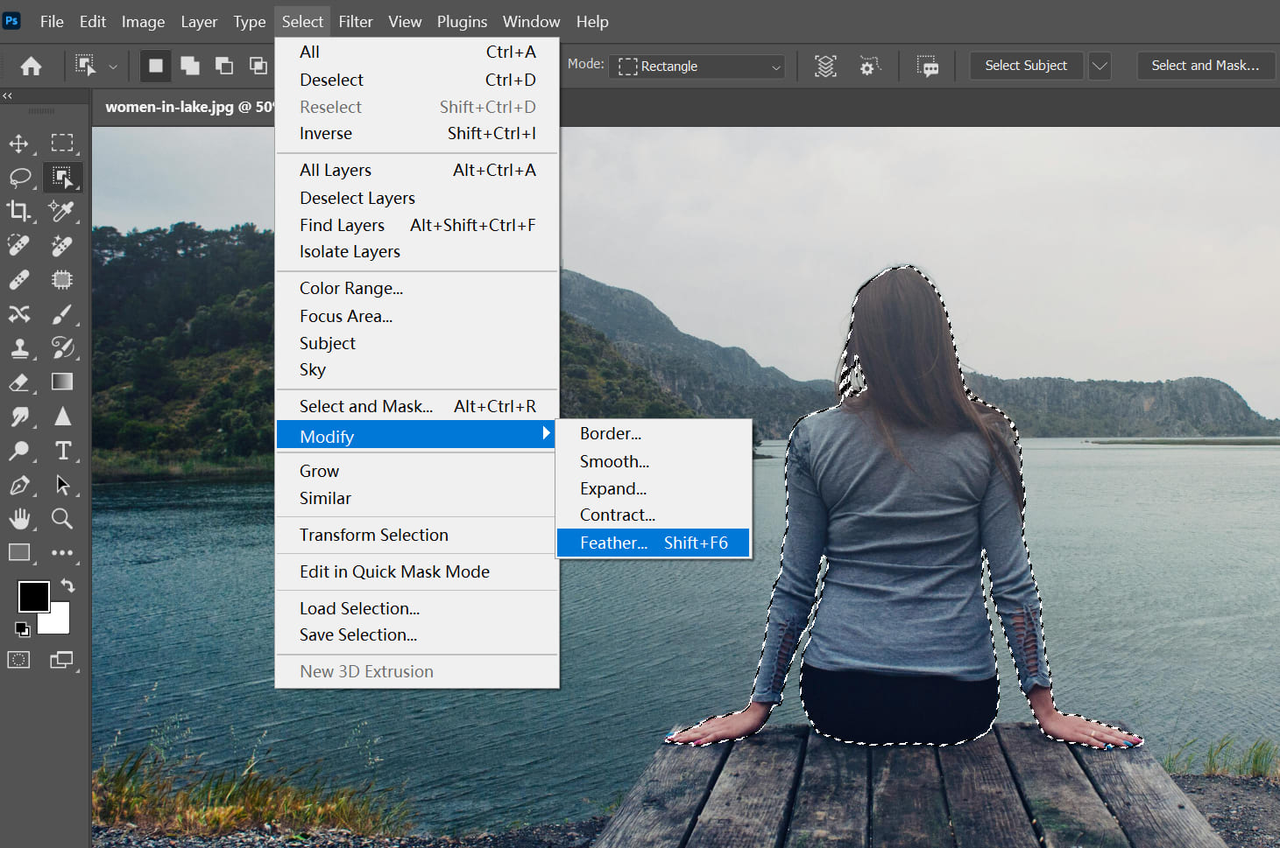The image size is (1280, 848).
Task: Collapse the left panel with the chevron arrows
Action: click(8, 96)
